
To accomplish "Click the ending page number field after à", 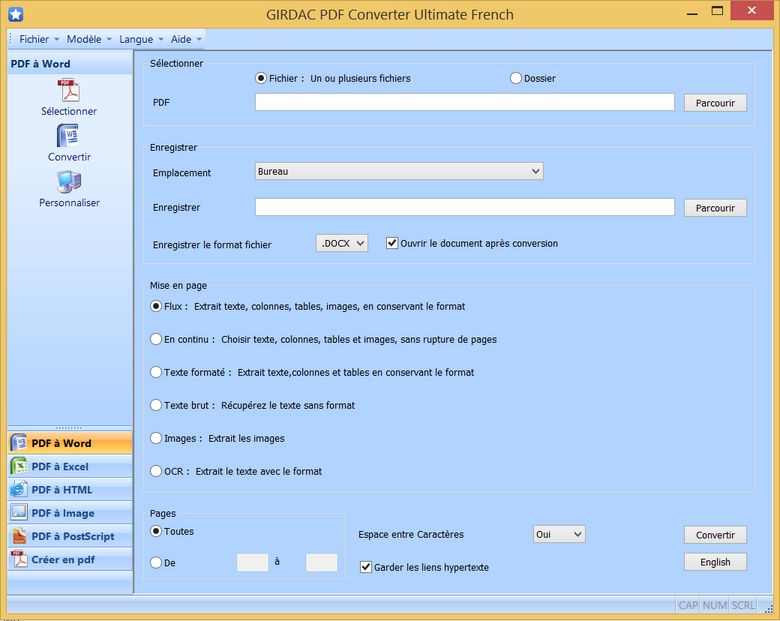I will (x=321, y=562).
